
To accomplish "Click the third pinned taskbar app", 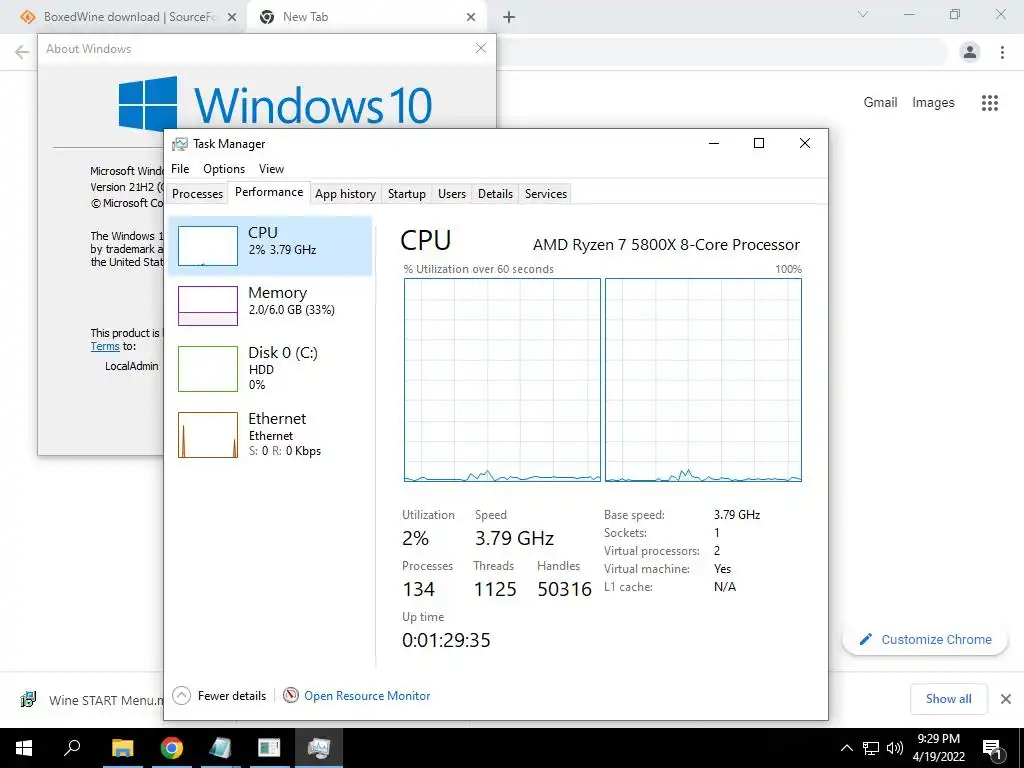I will 220,748.
